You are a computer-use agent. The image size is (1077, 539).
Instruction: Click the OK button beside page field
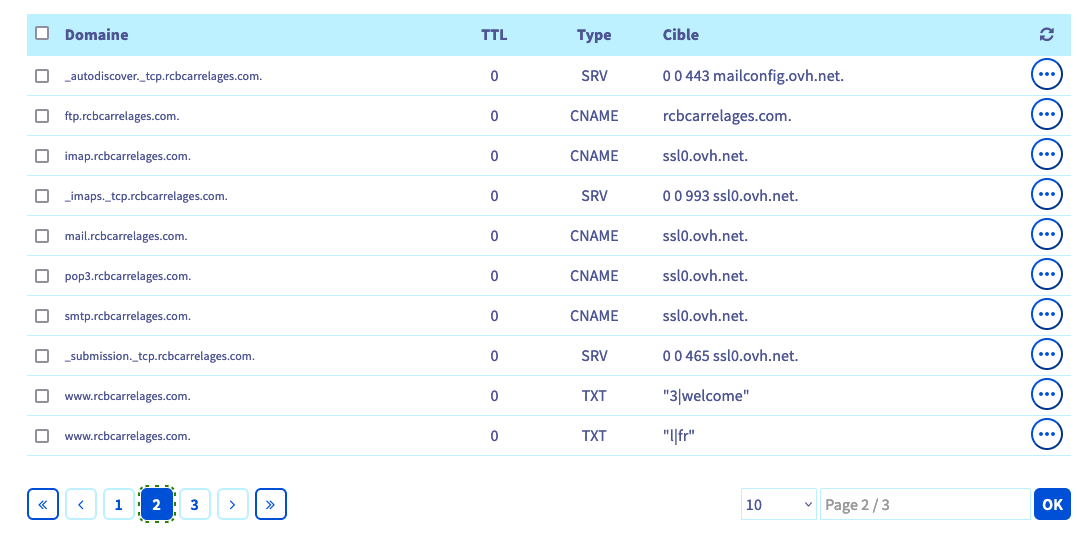[x=1052, y=505]
